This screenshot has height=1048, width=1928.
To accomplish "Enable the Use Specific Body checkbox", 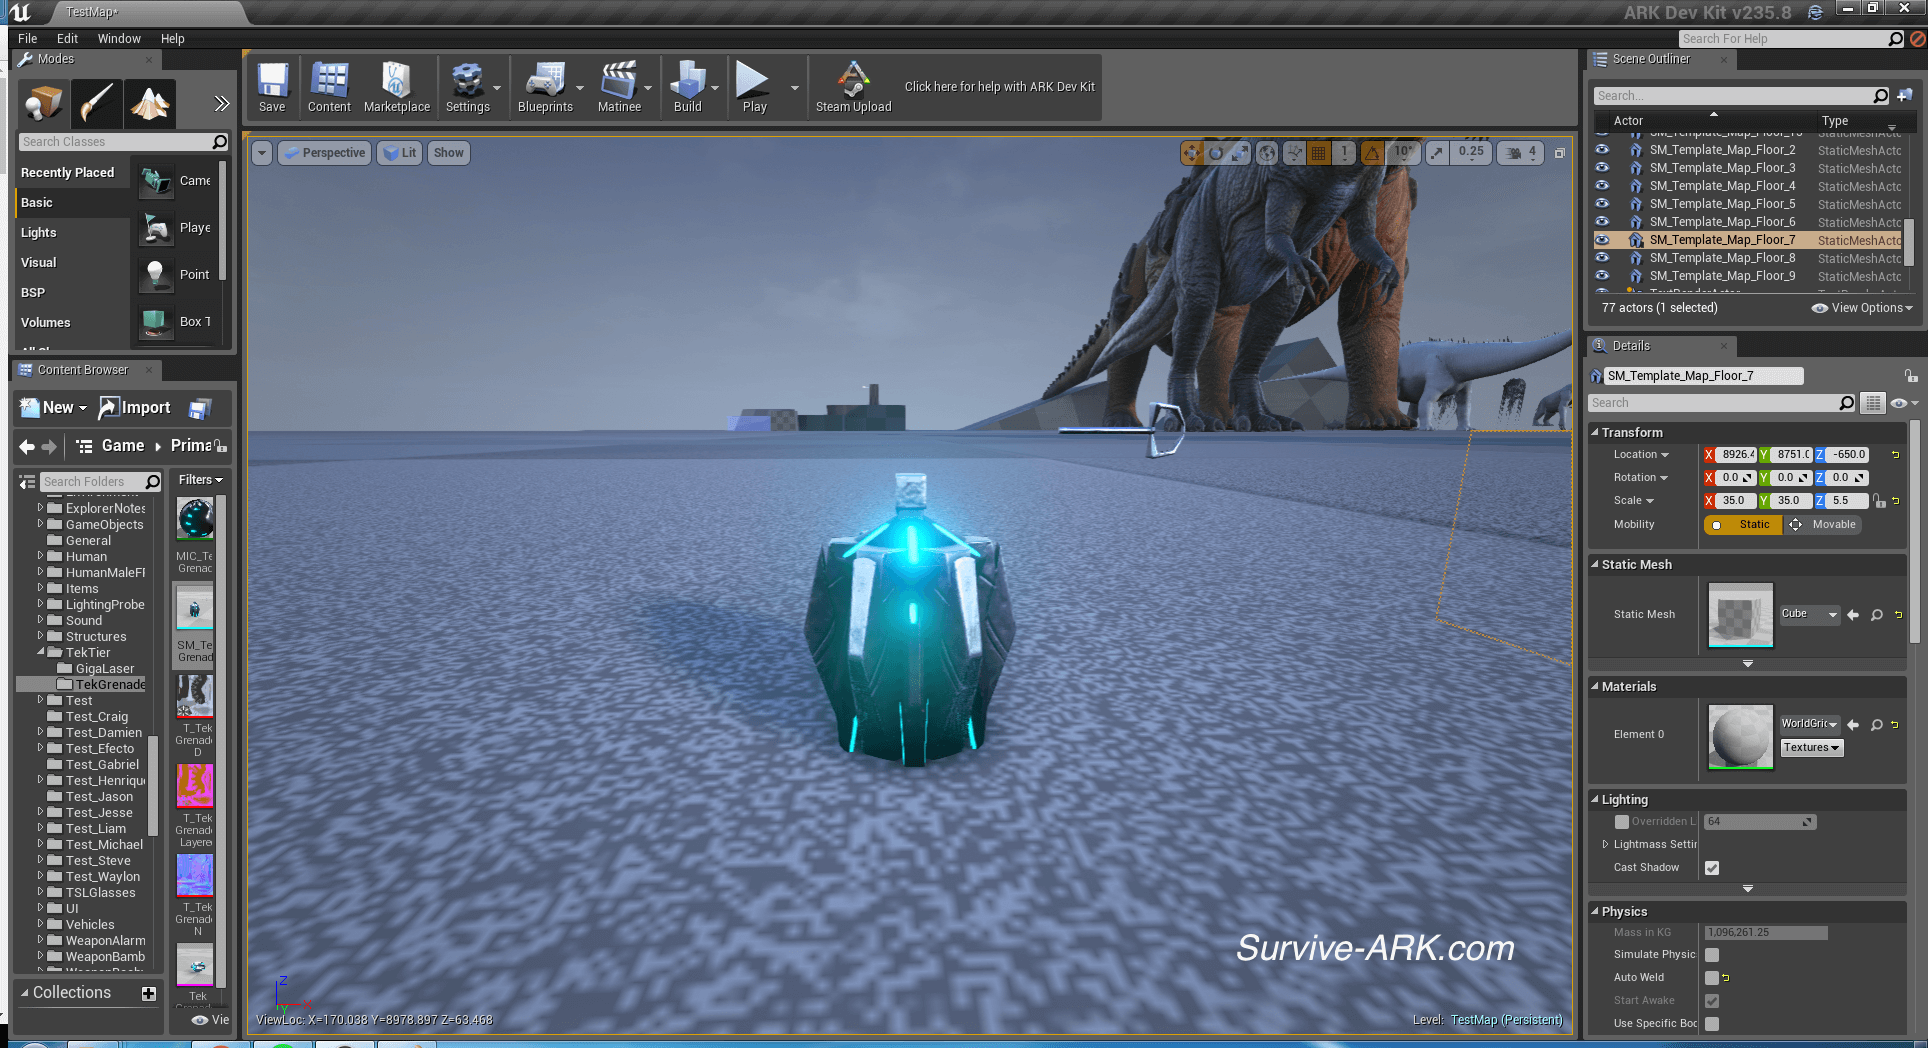I will pos(1712,1024).
